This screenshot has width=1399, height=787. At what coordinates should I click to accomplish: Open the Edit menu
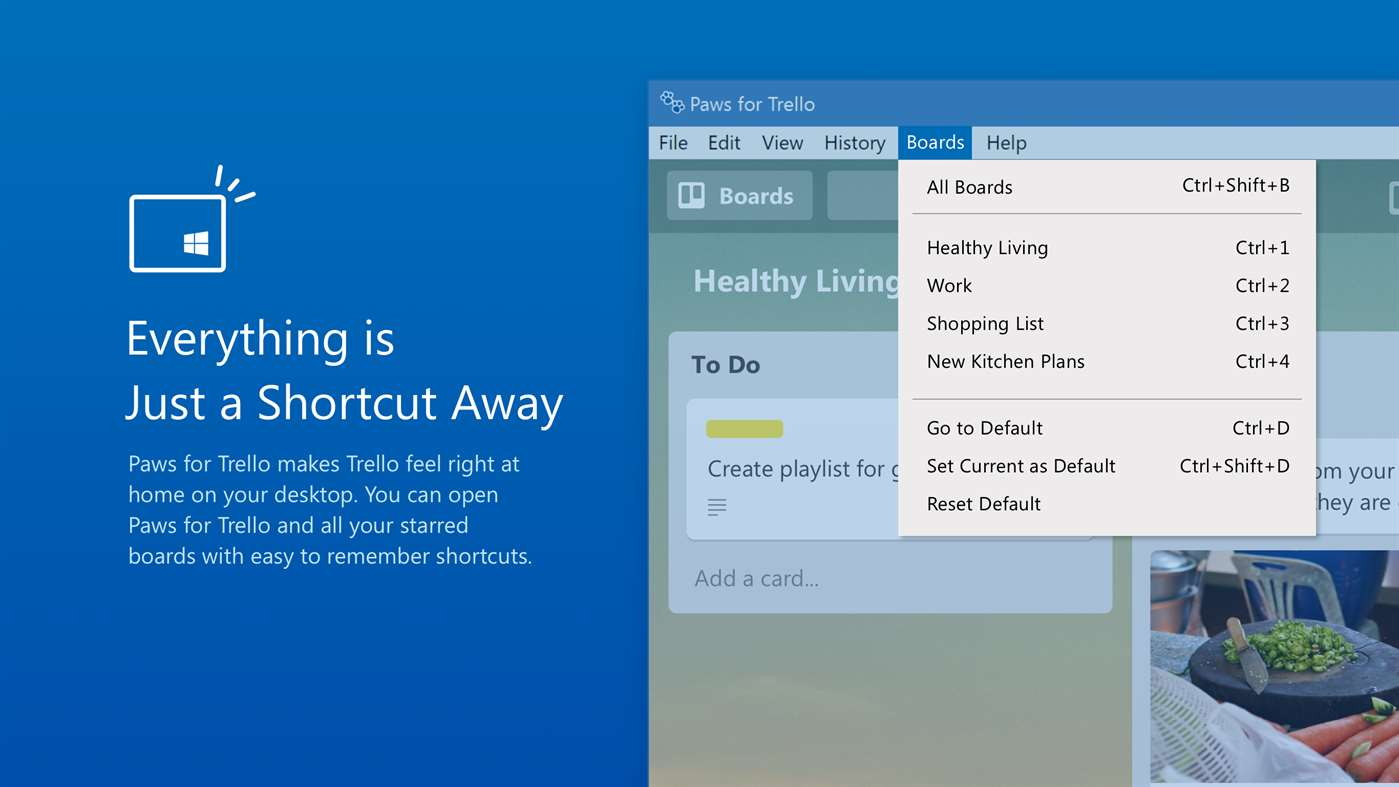[x=724, y=143]
